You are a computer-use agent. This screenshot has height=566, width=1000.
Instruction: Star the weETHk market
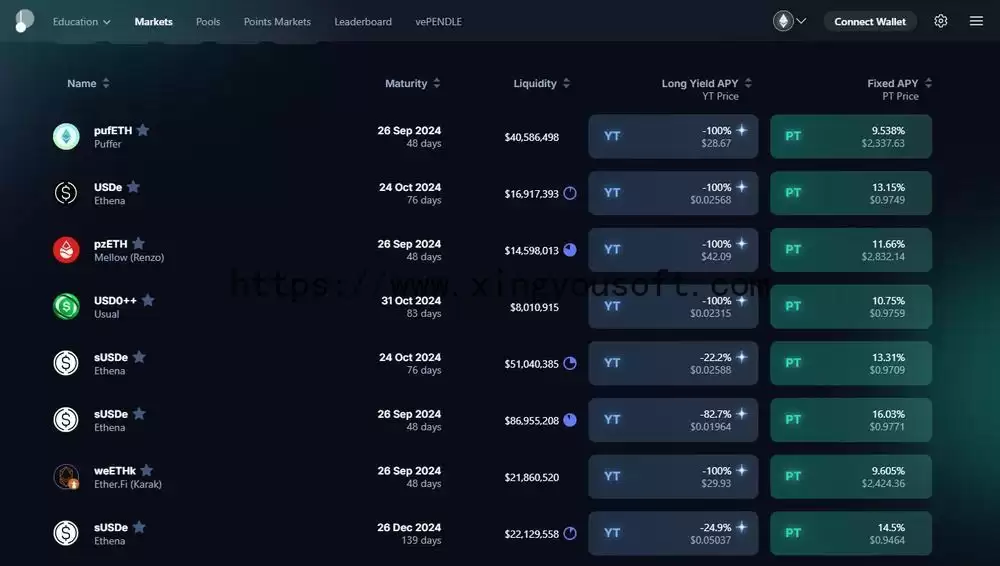click(147, 470)
